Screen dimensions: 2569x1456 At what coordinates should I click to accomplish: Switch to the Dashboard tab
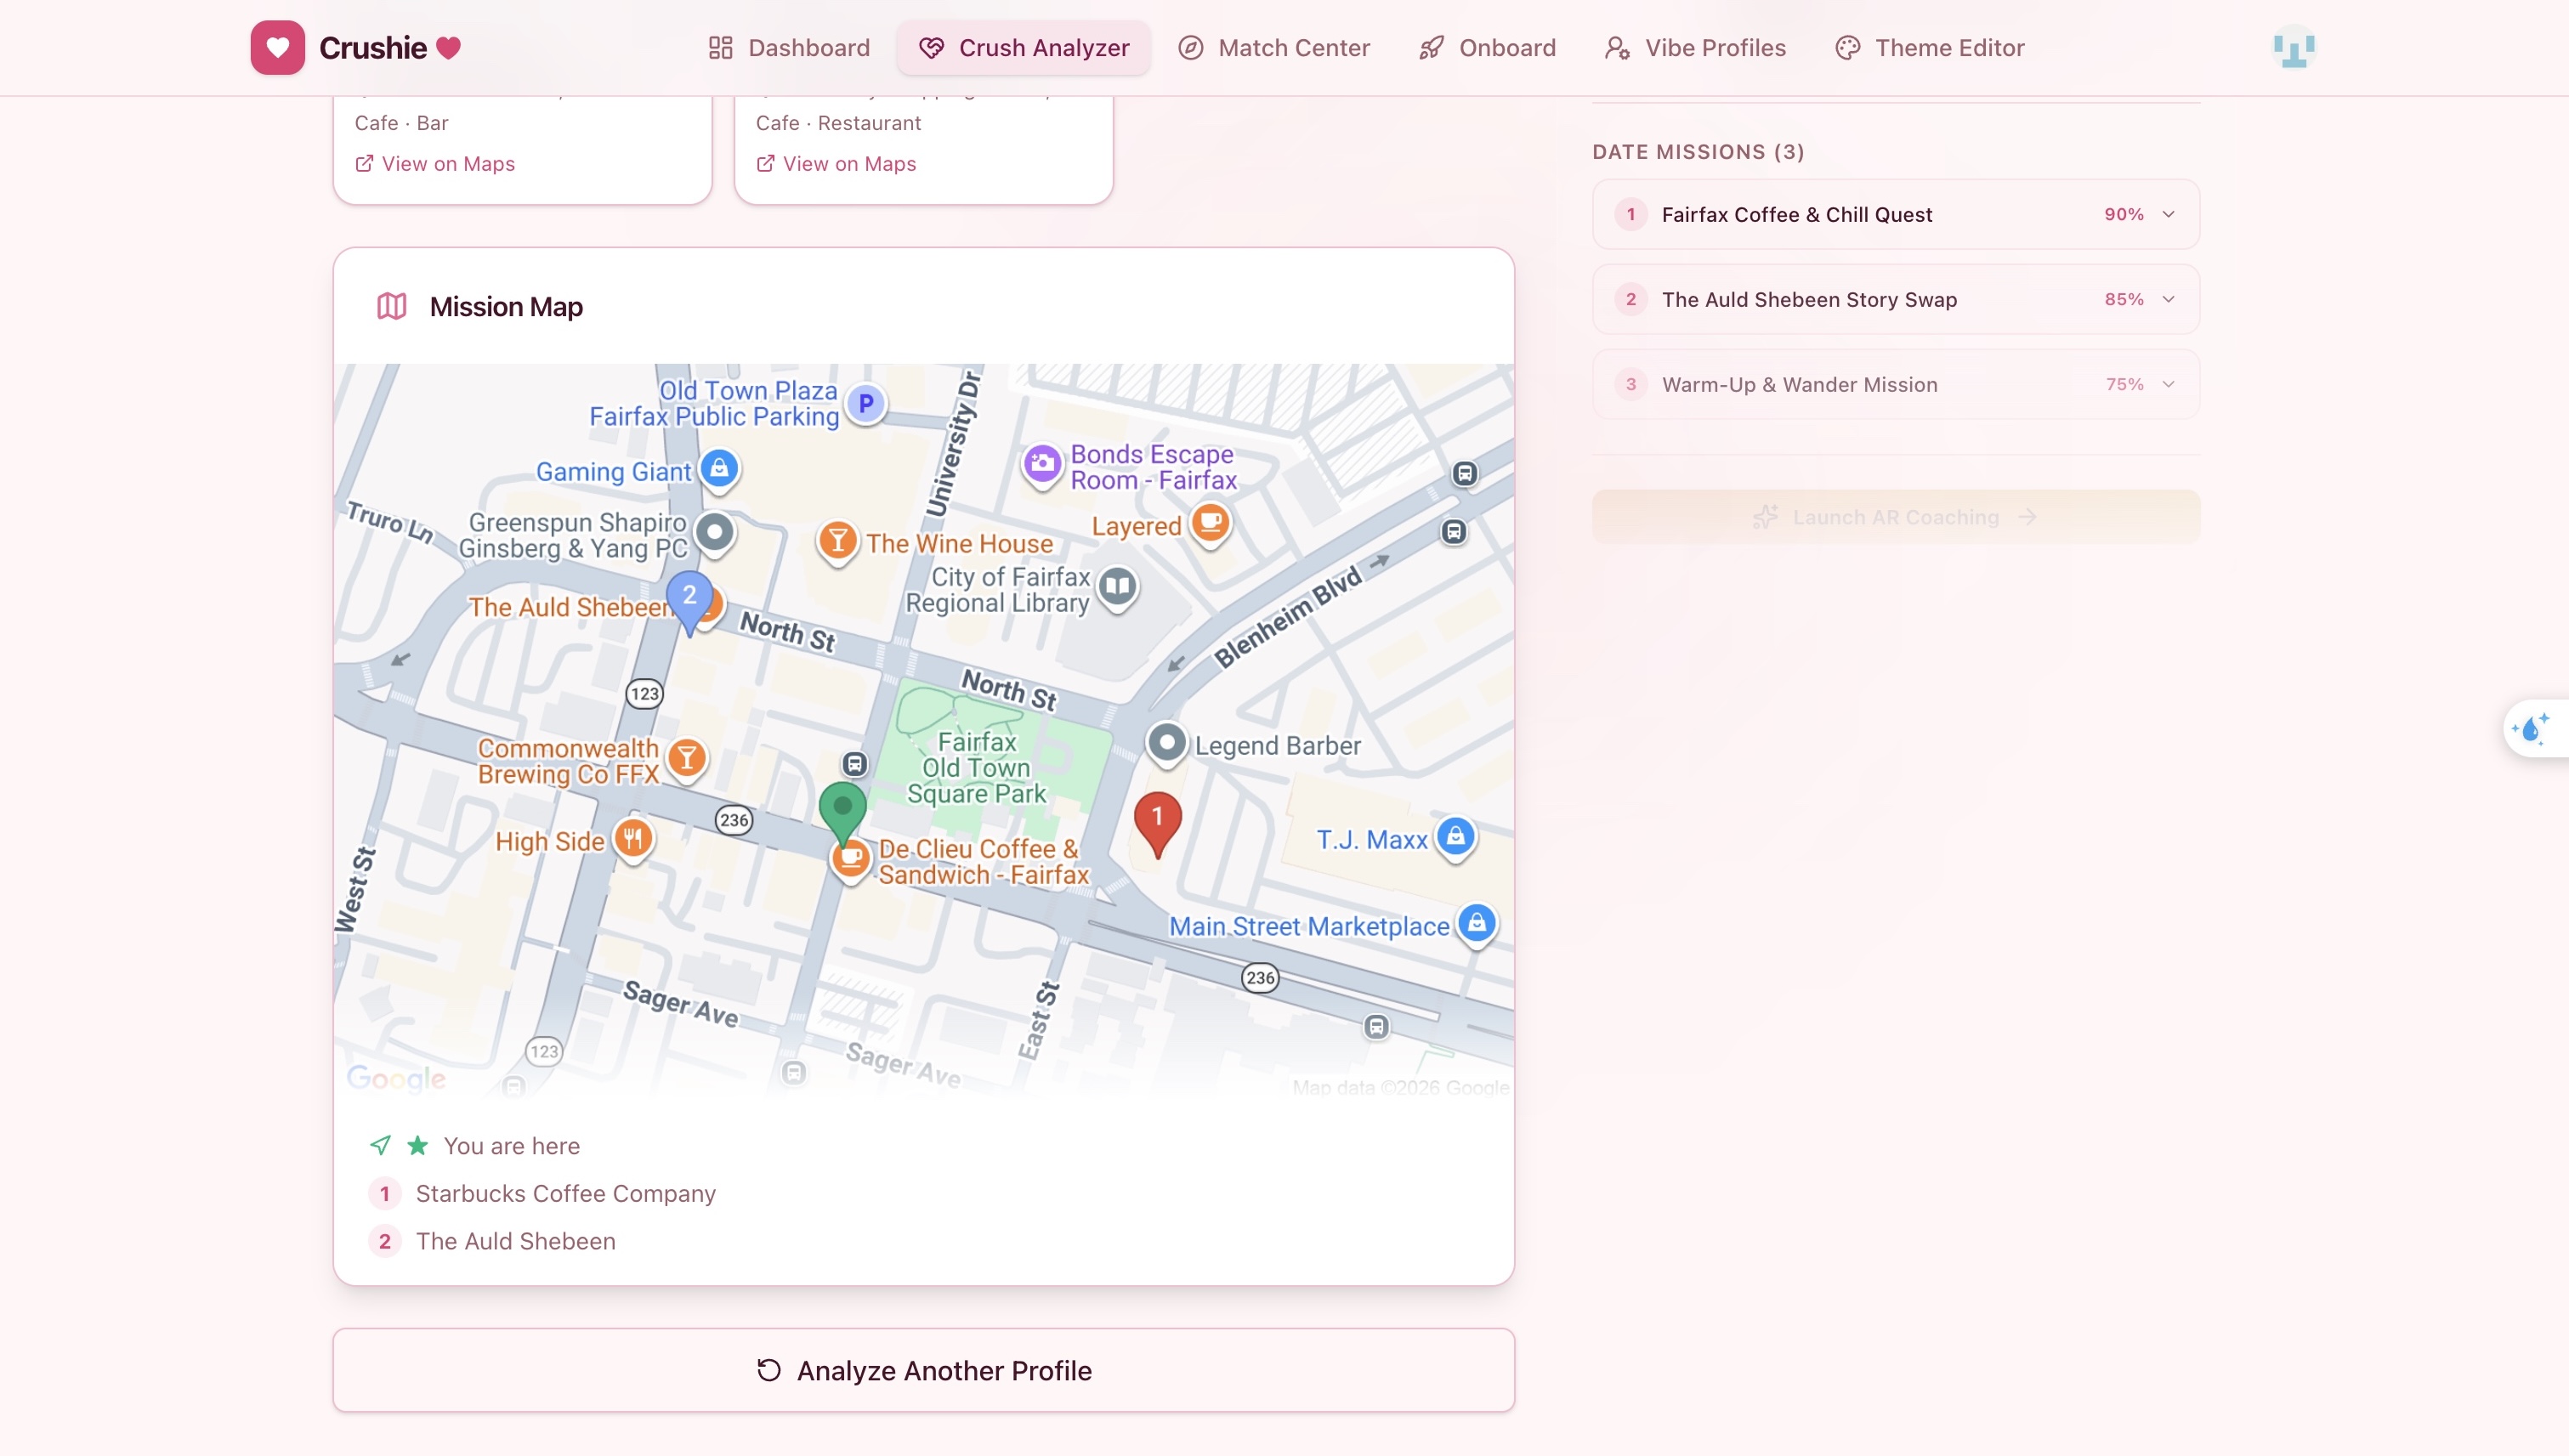point(789,47)
